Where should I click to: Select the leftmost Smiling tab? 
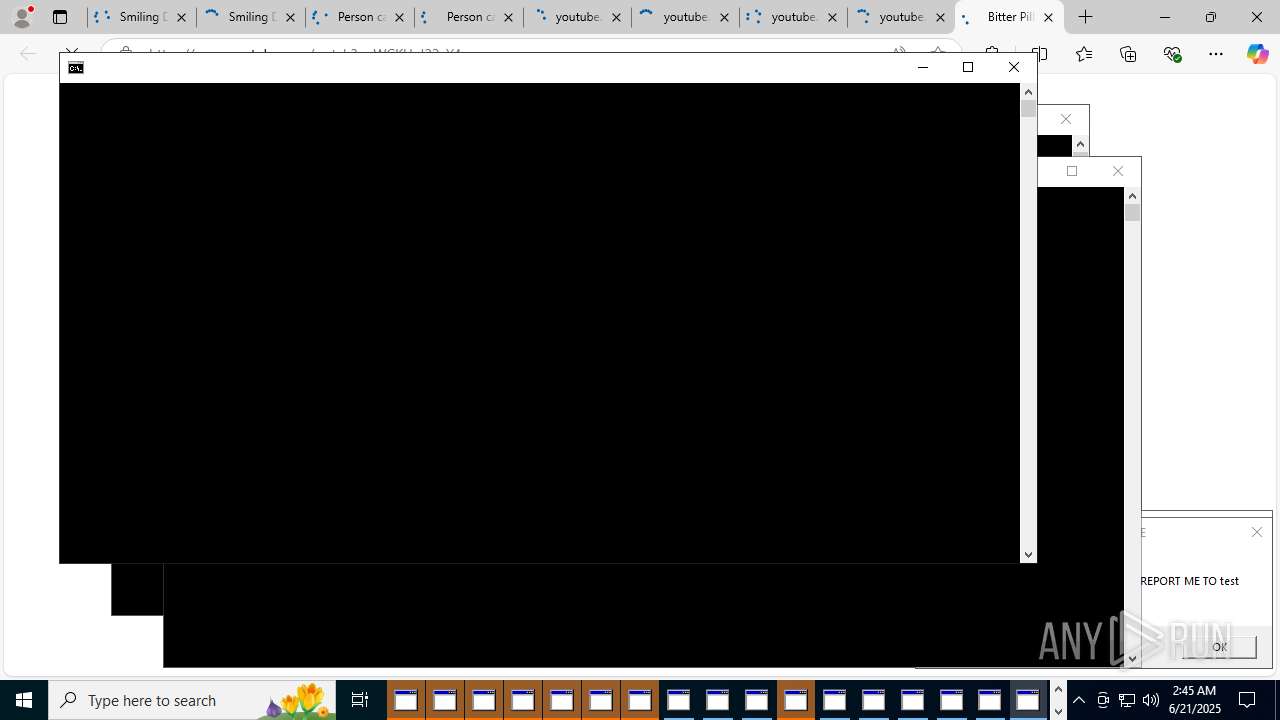[142, 17]
